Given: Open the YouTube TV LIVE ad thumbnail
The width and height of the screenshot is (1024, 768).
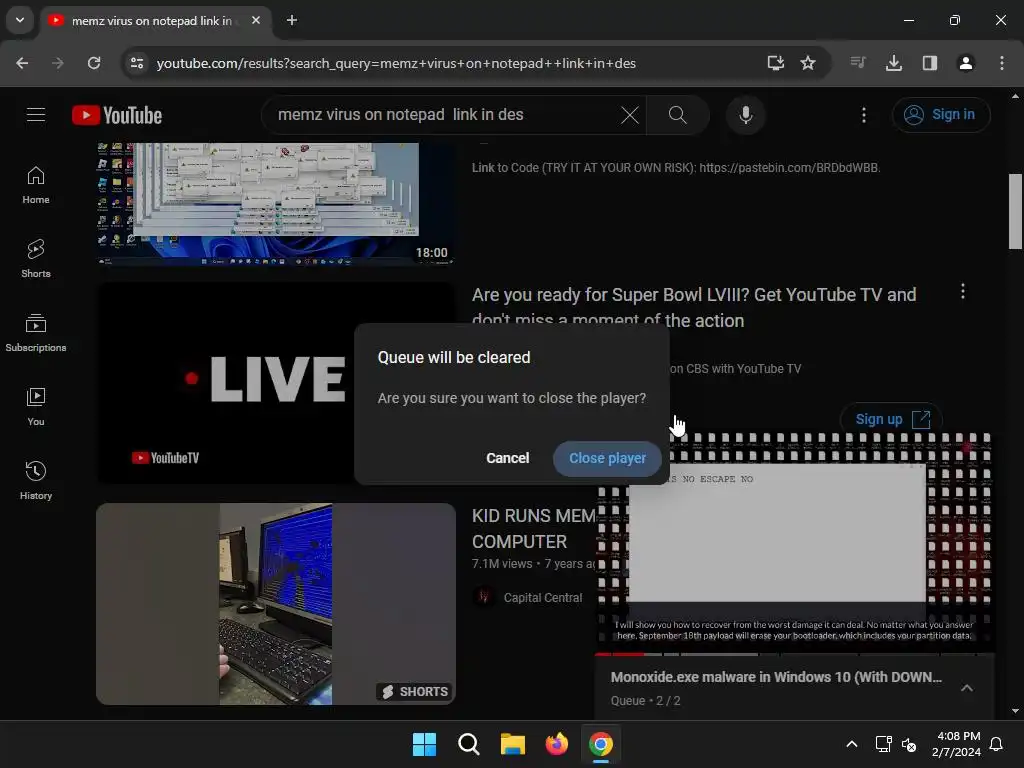Looking at the screenshot, I should 225,383.
